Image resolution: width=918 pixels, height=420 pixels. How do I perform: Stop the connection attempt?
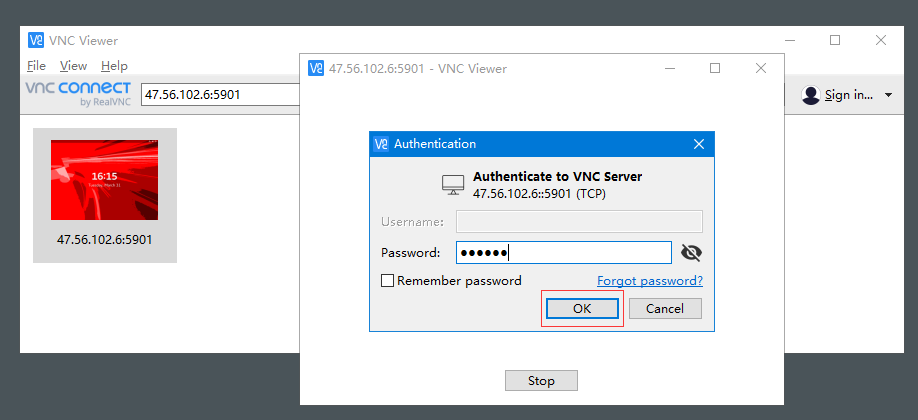click(x=541, y=381)
